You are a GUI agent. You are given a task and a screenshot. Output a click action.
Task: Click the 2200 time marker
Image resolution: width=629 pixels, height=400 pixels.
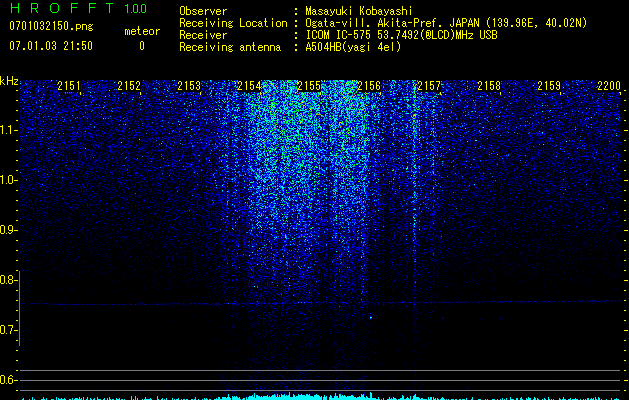[609, 85]
